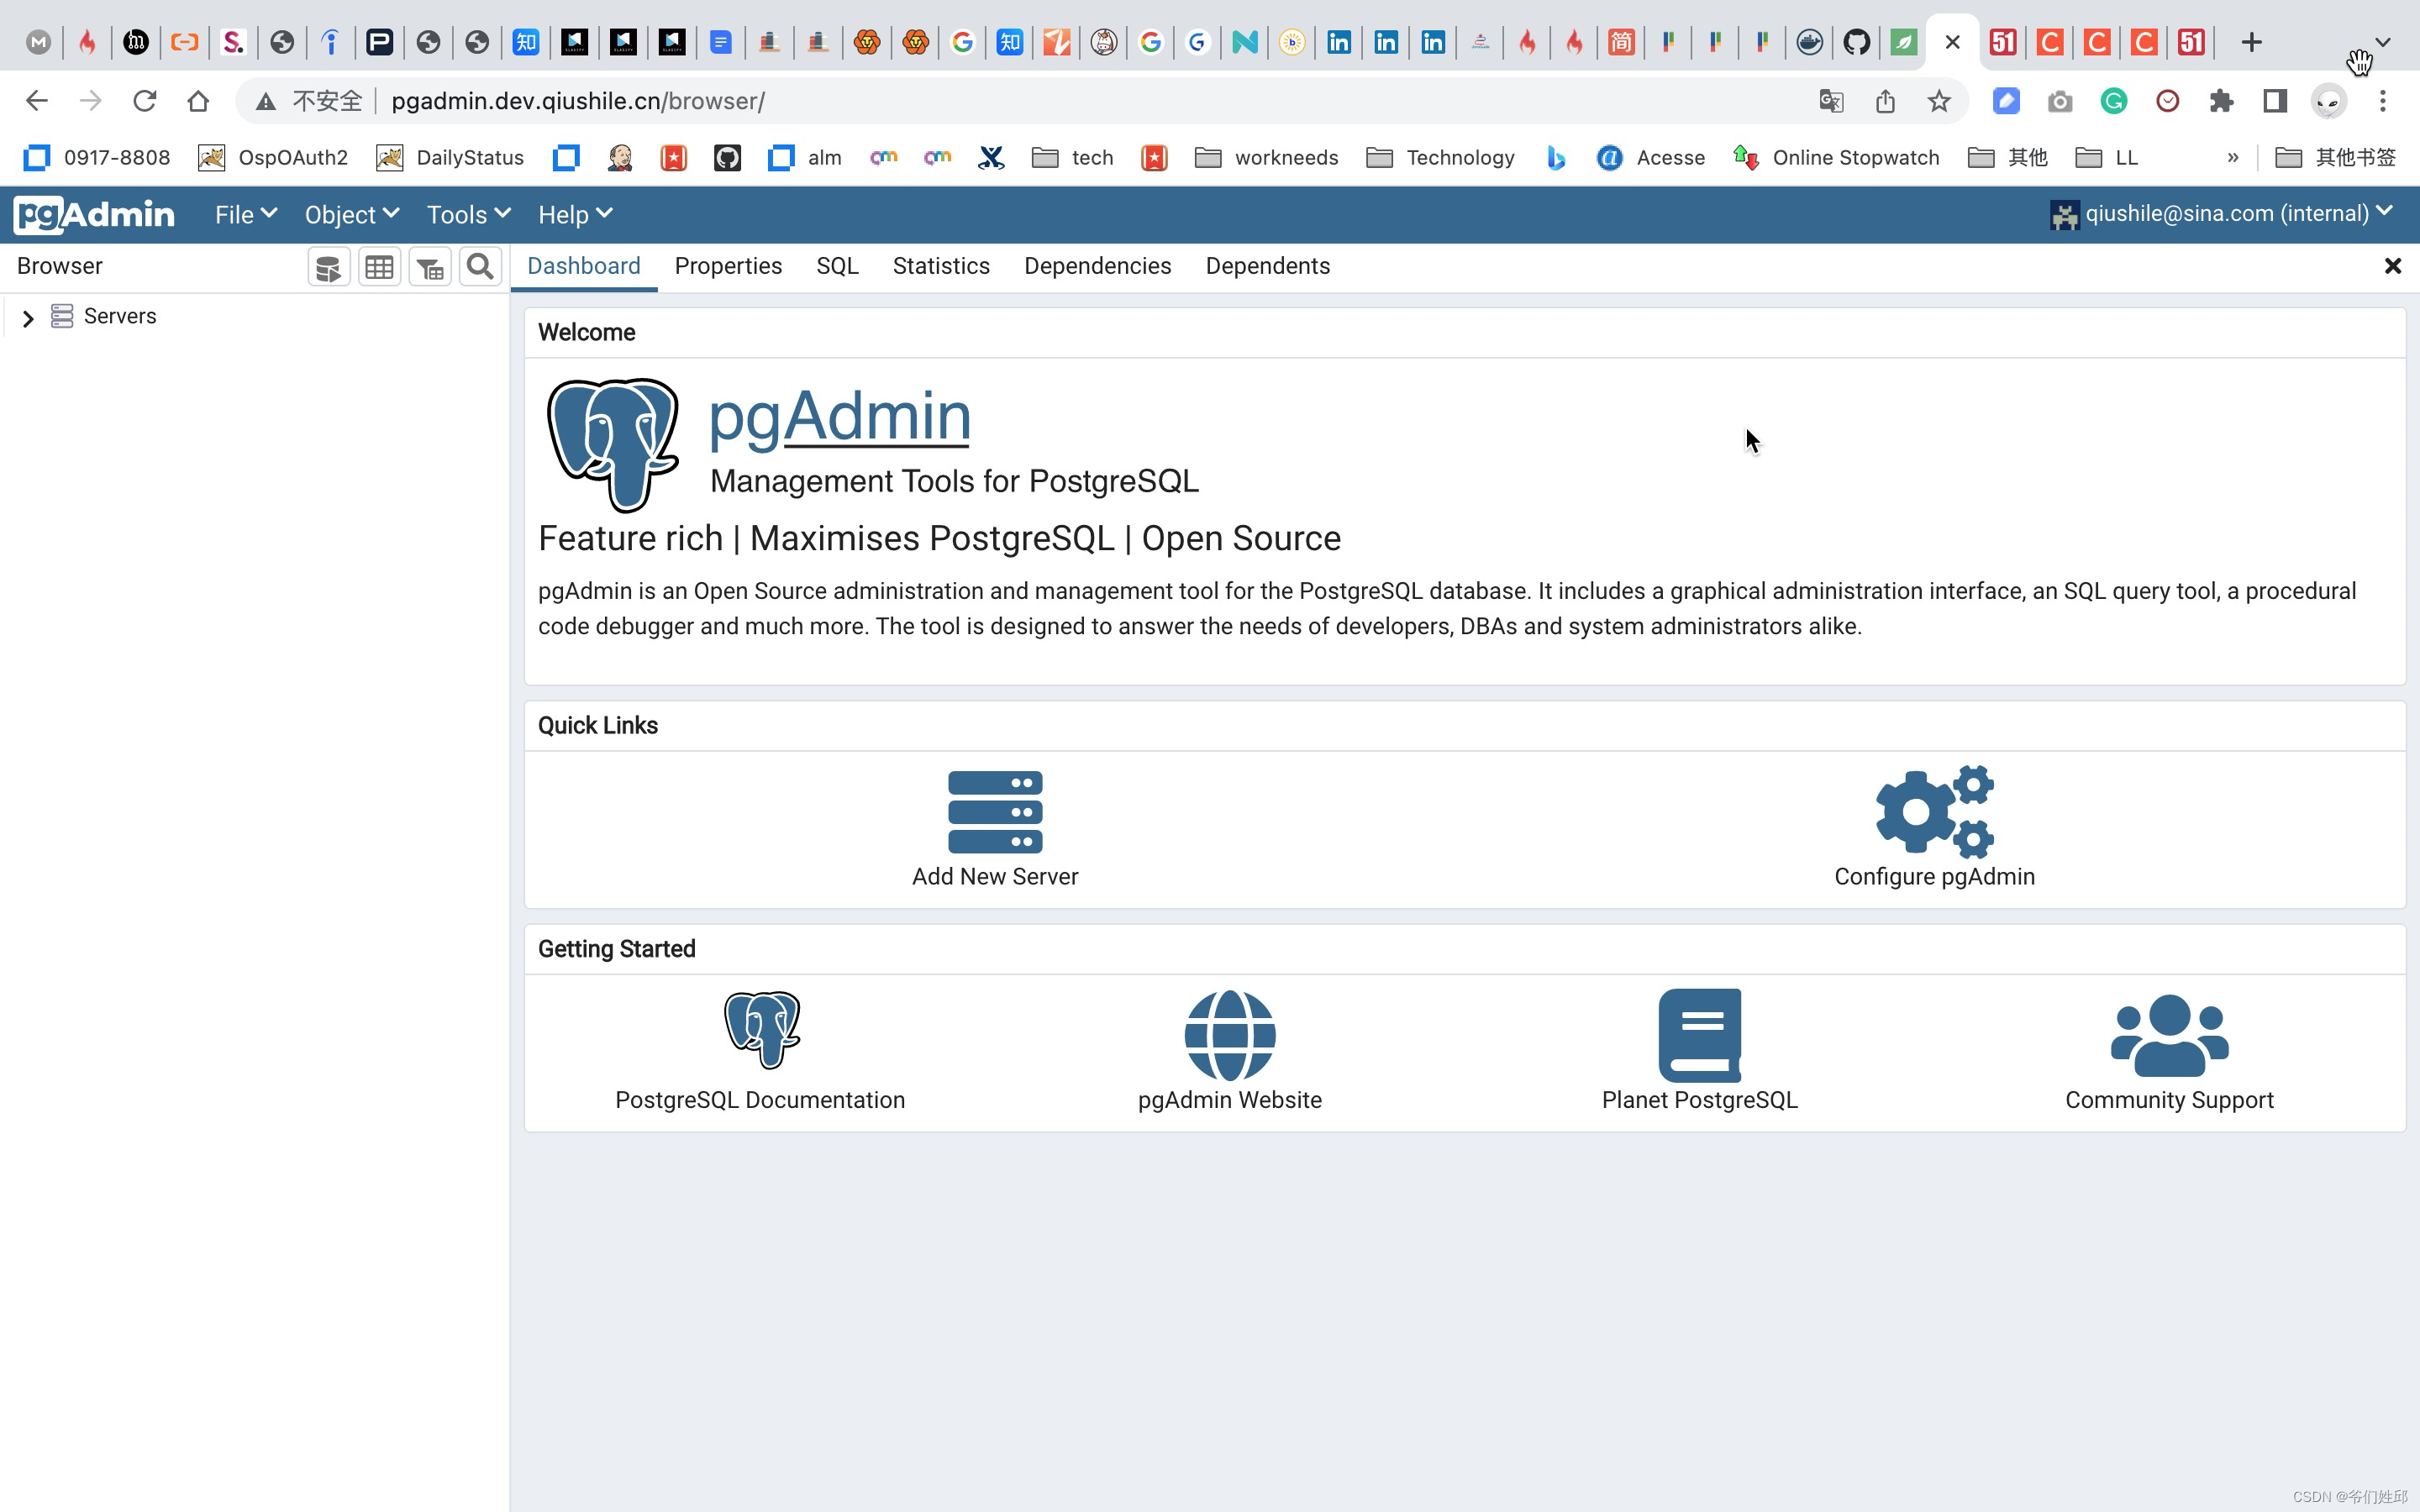Switch to the Statistics tab
The height and width of the screenshot is (1512, 2420).
coord(940,266)
